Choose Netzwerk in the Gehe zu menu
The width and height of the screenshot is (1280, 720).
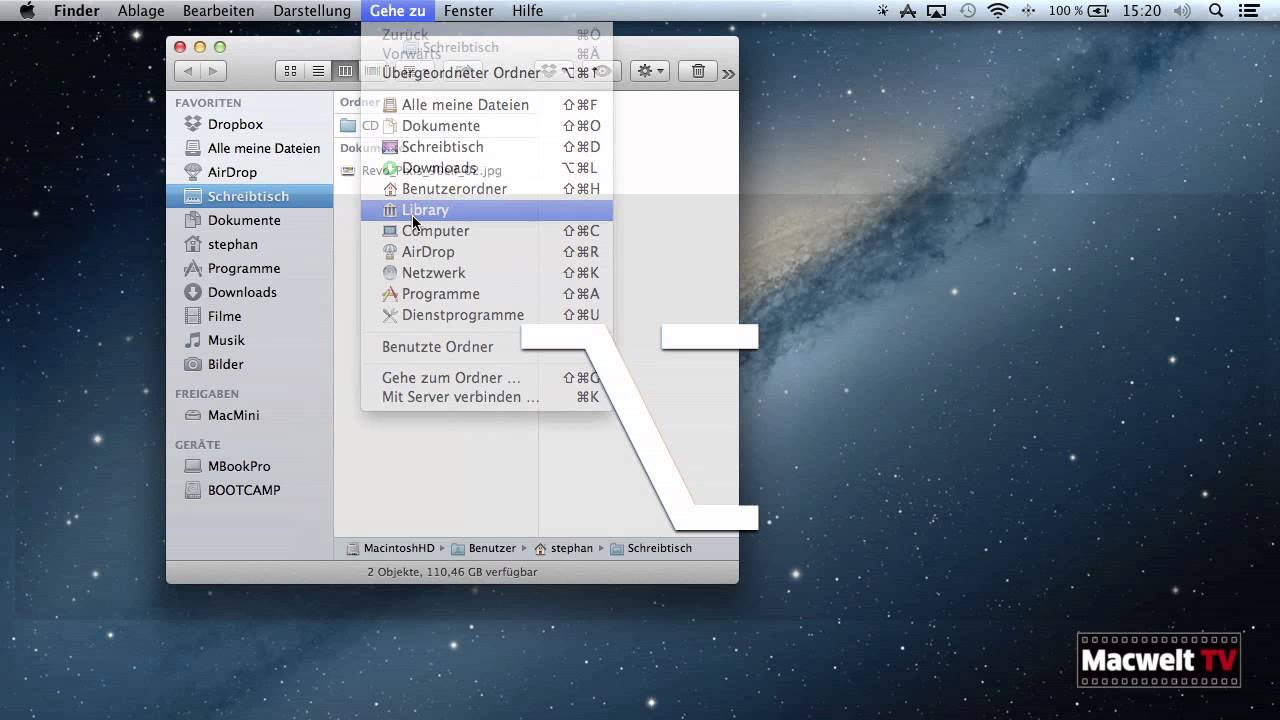pyautogui.click(x=486, y=273)
